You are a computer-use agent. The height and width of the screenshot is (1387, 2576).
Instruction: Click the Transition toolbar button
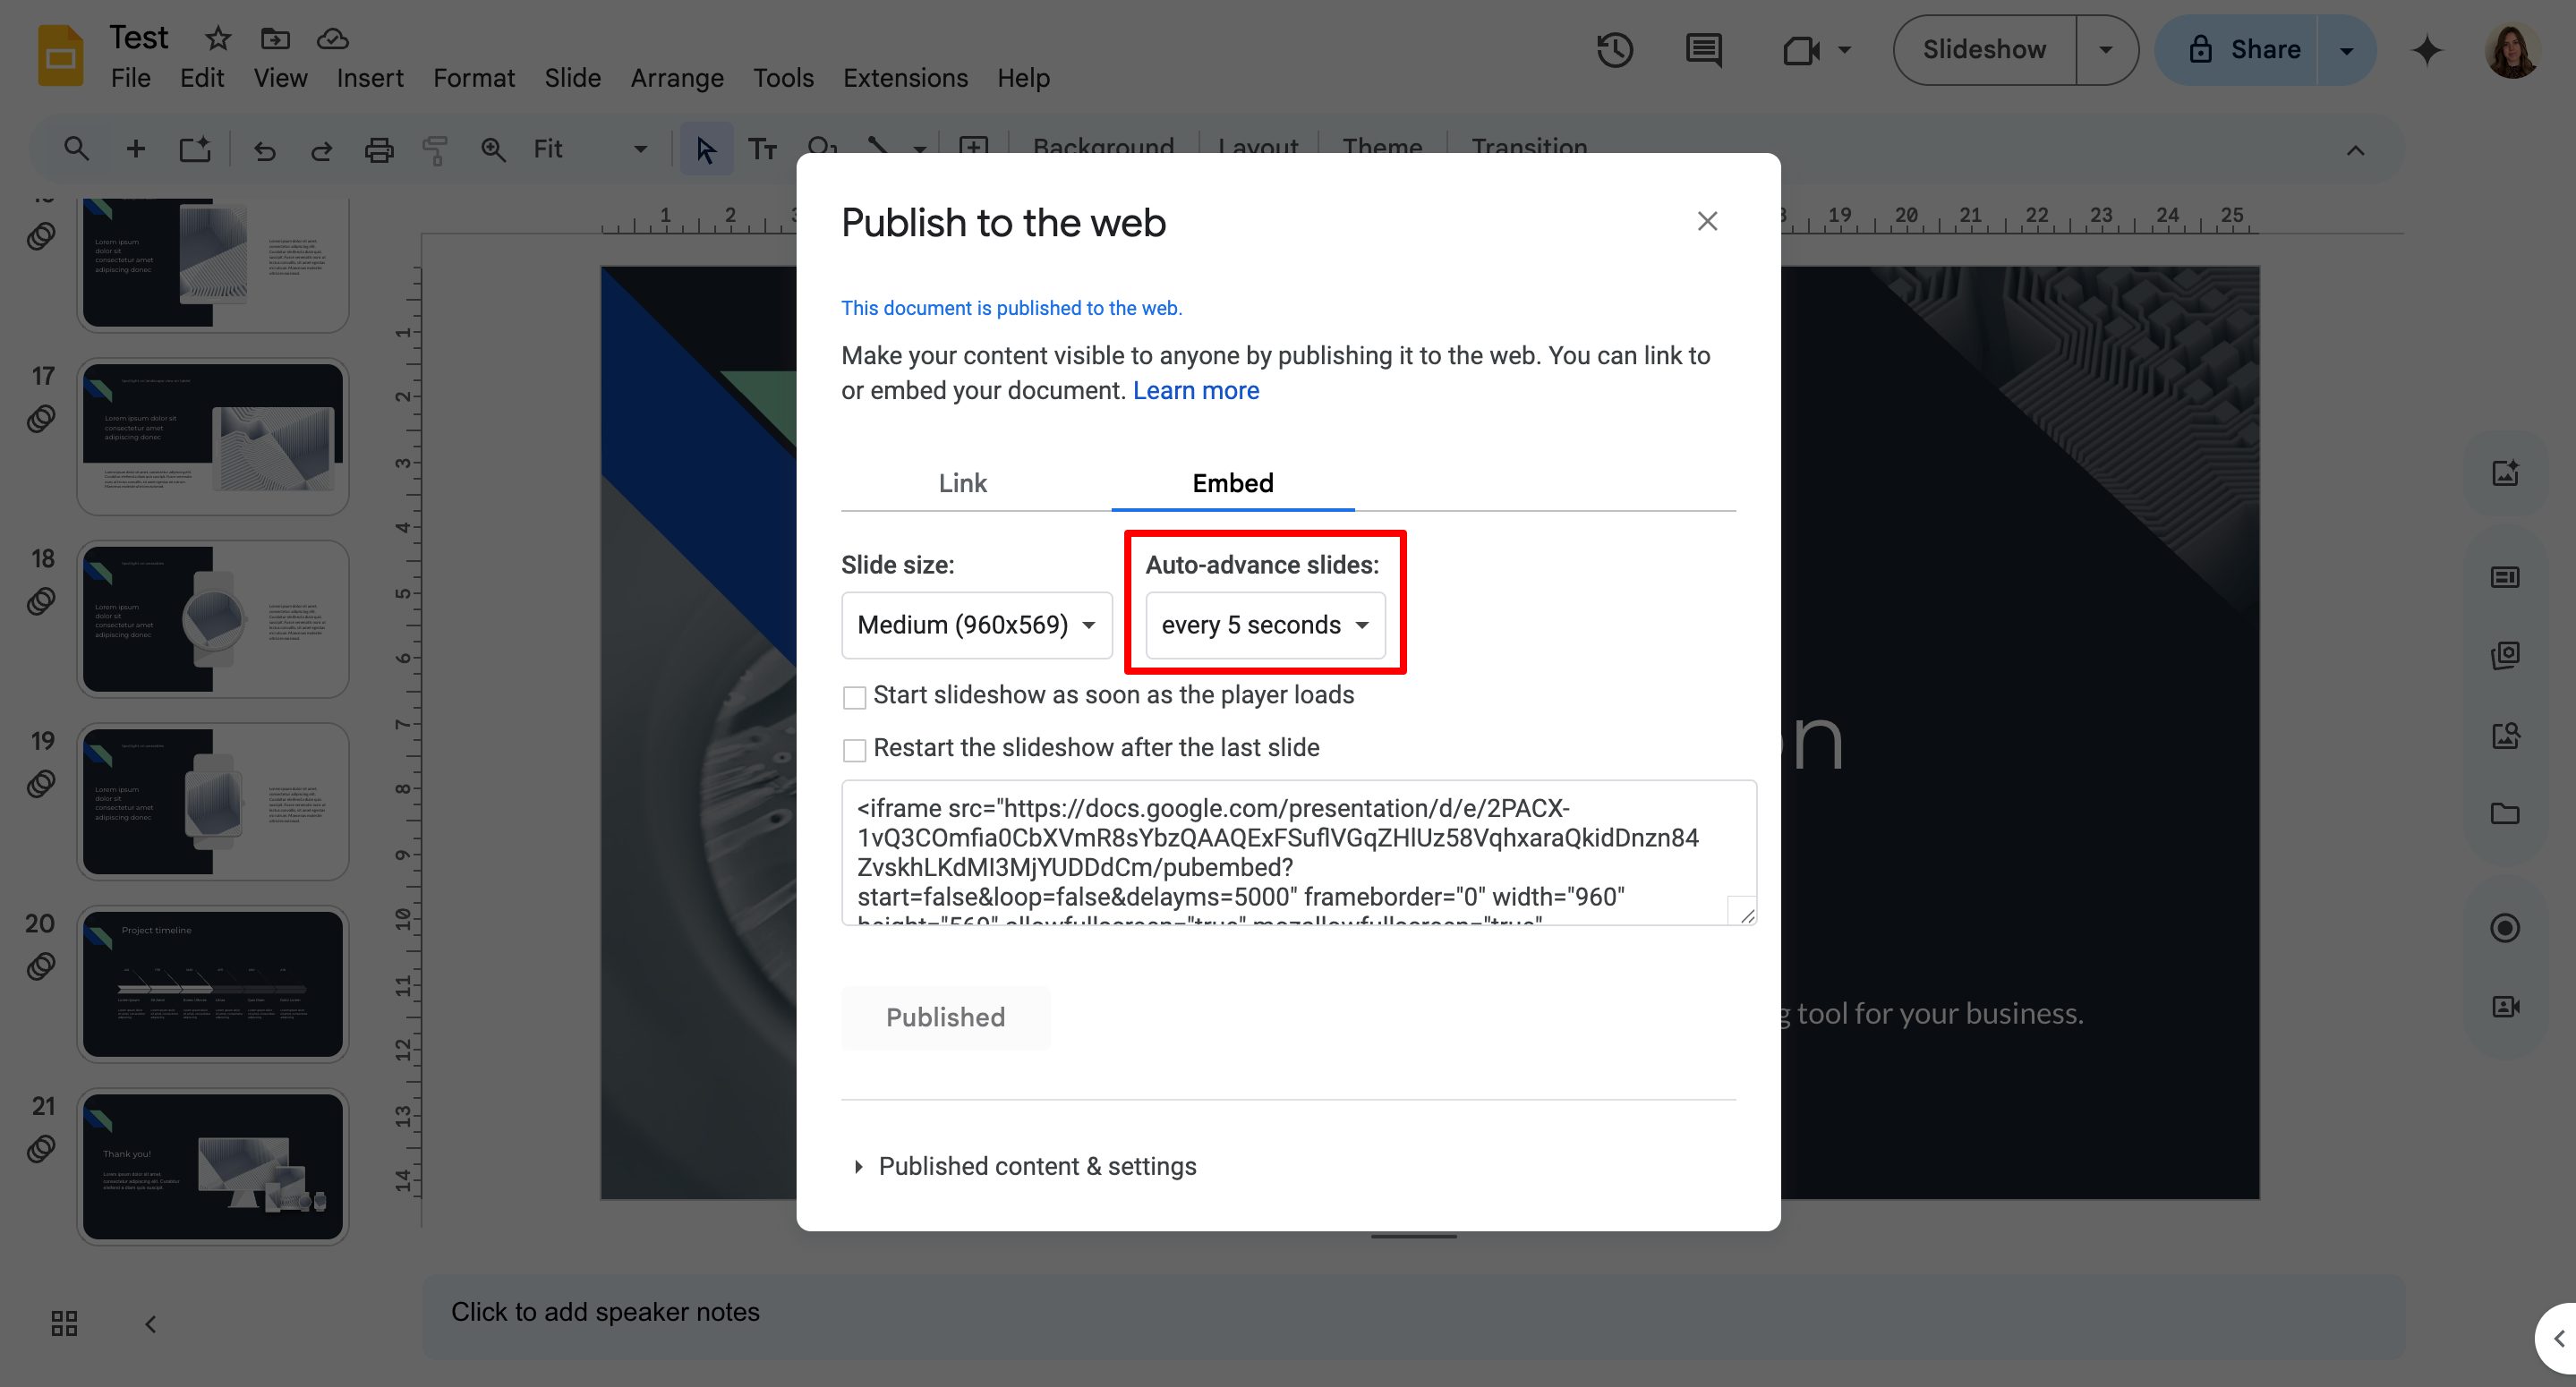pyautogui.click(x=1529, y=147)
